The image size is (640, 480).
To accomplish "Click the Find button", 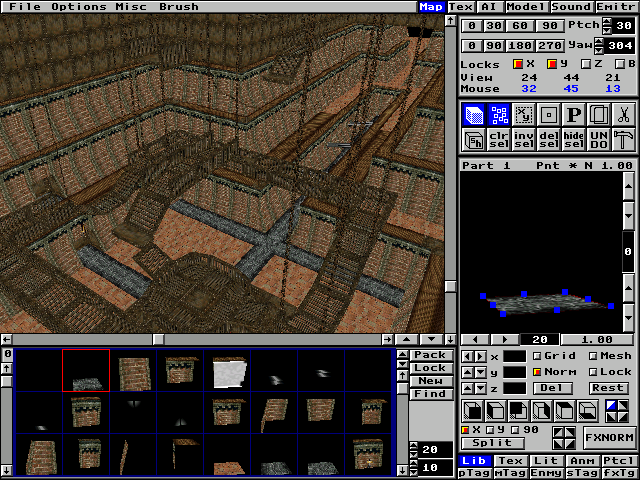I will (431, 394).
